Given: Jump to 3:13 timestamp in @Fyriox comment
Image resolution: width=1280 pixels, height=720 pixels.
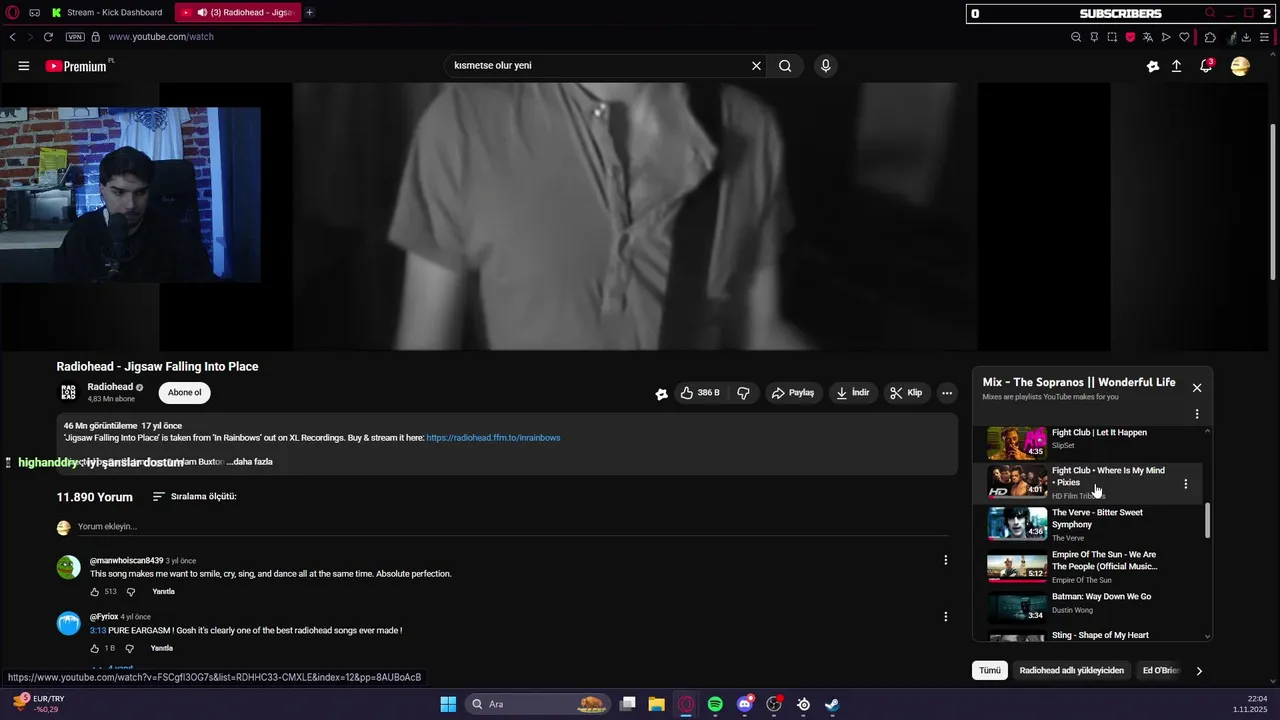Looking at the screenshot, I should pos(98,631).
